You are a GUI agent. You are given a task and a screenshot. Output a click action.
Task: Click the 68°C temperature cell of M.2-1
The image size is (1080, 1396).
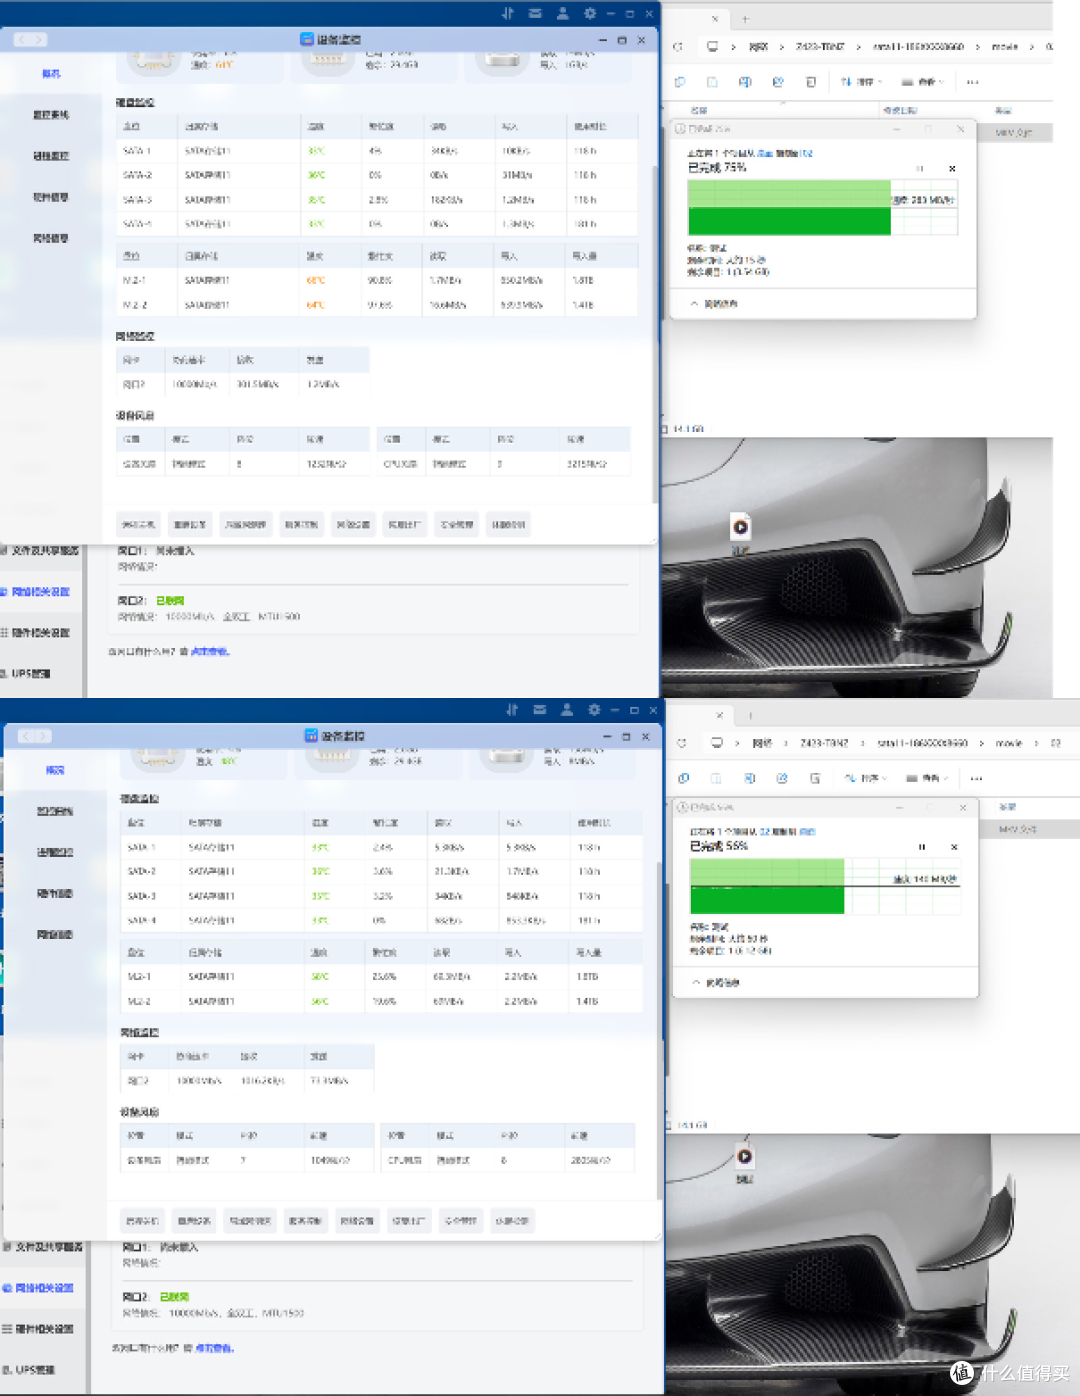(316, 281)
